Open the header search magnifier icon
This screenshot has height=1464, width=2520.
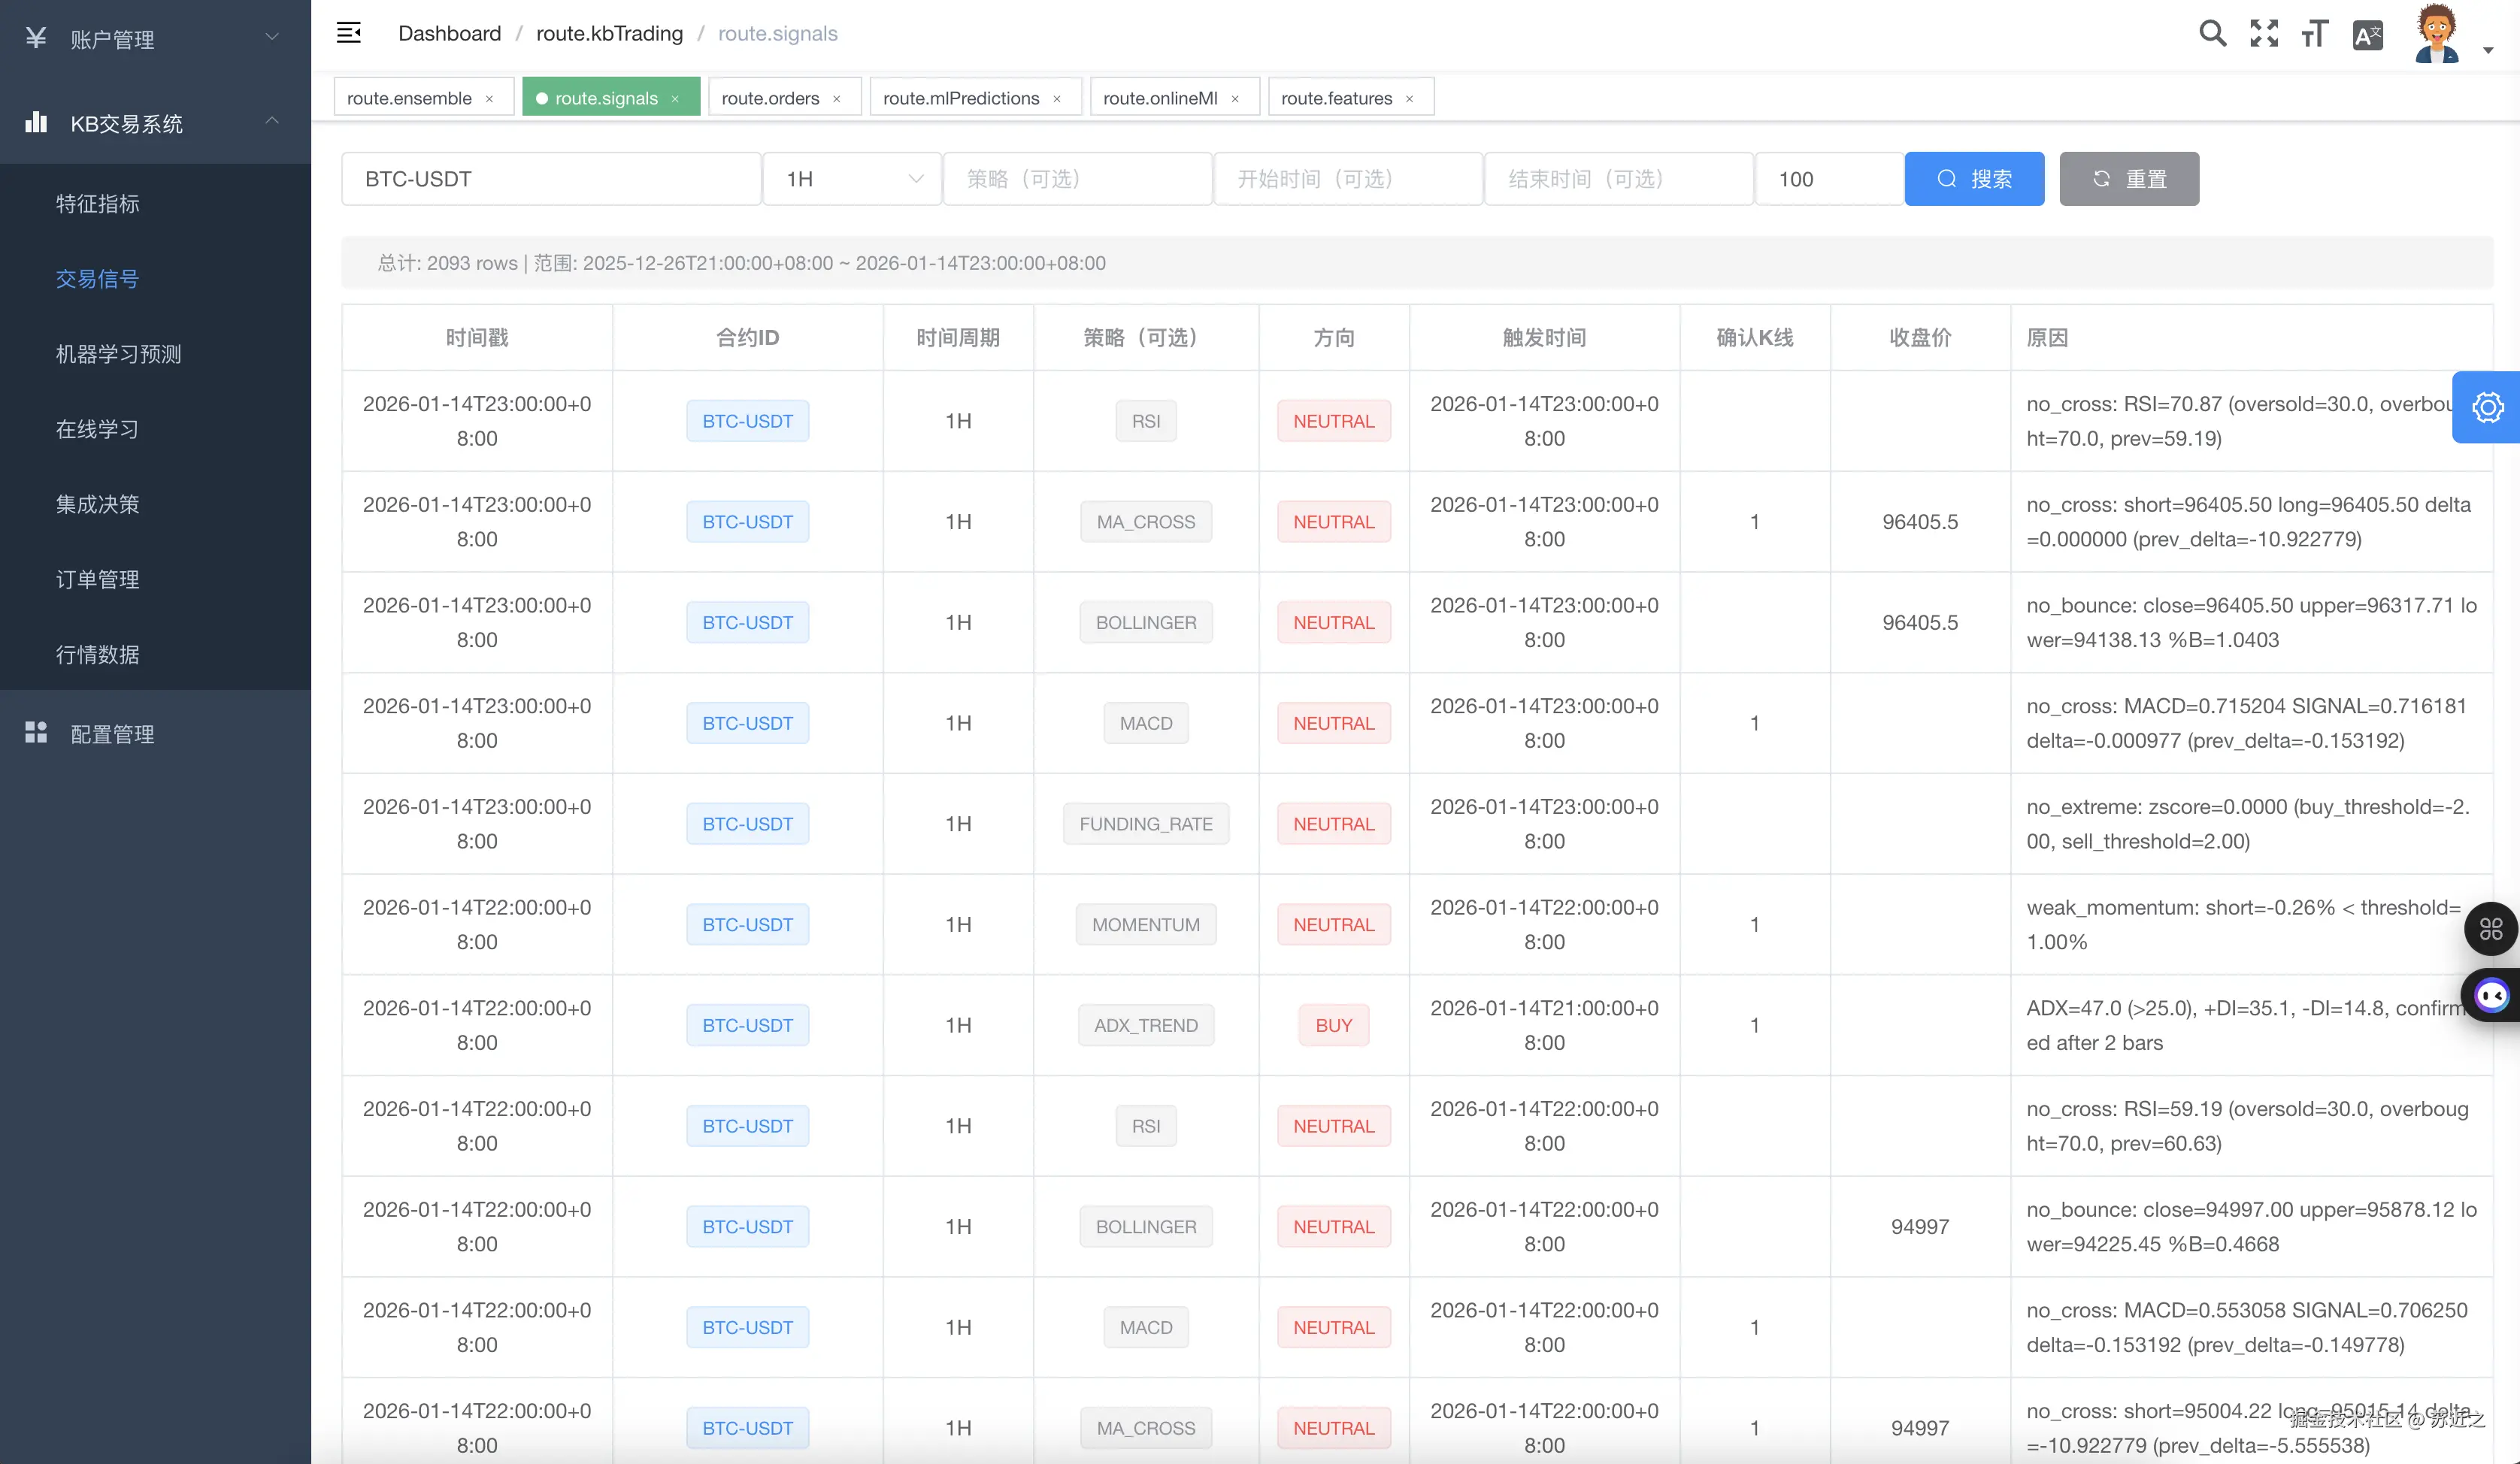click(2212, 34)
